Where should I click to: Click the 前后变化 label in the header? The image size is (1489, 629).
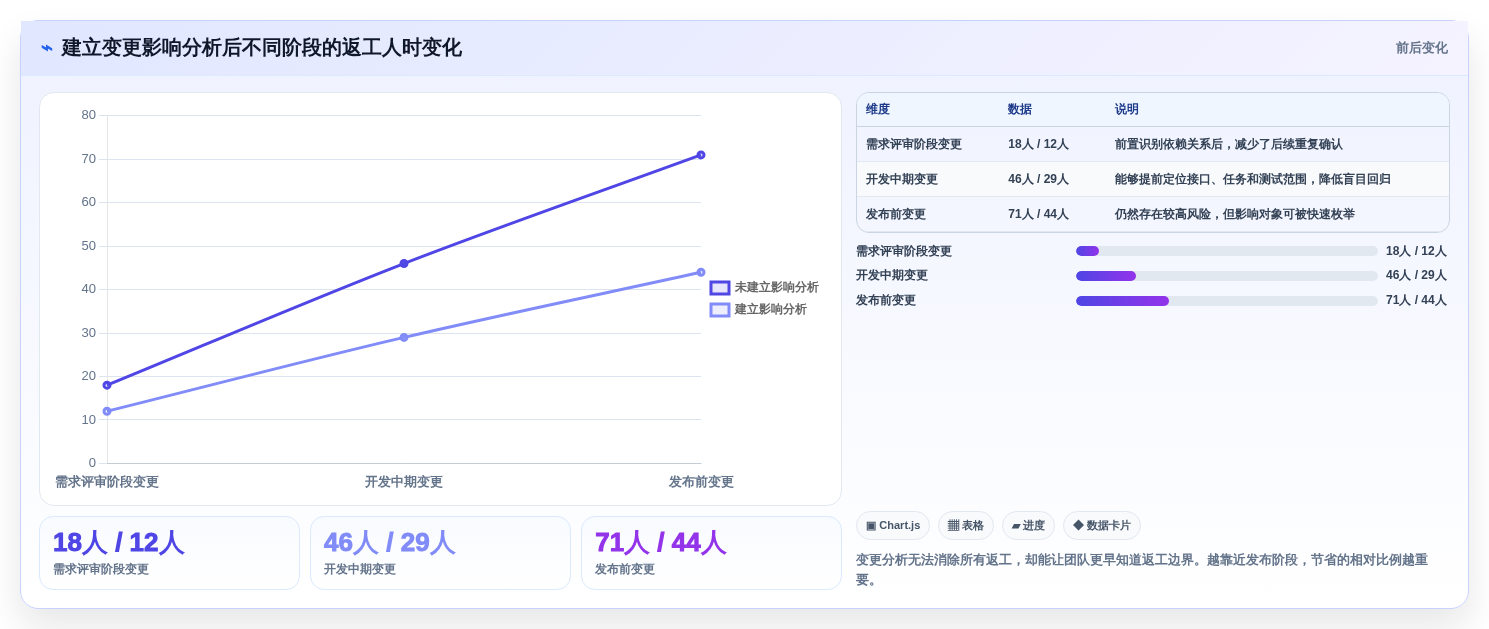1421,48
